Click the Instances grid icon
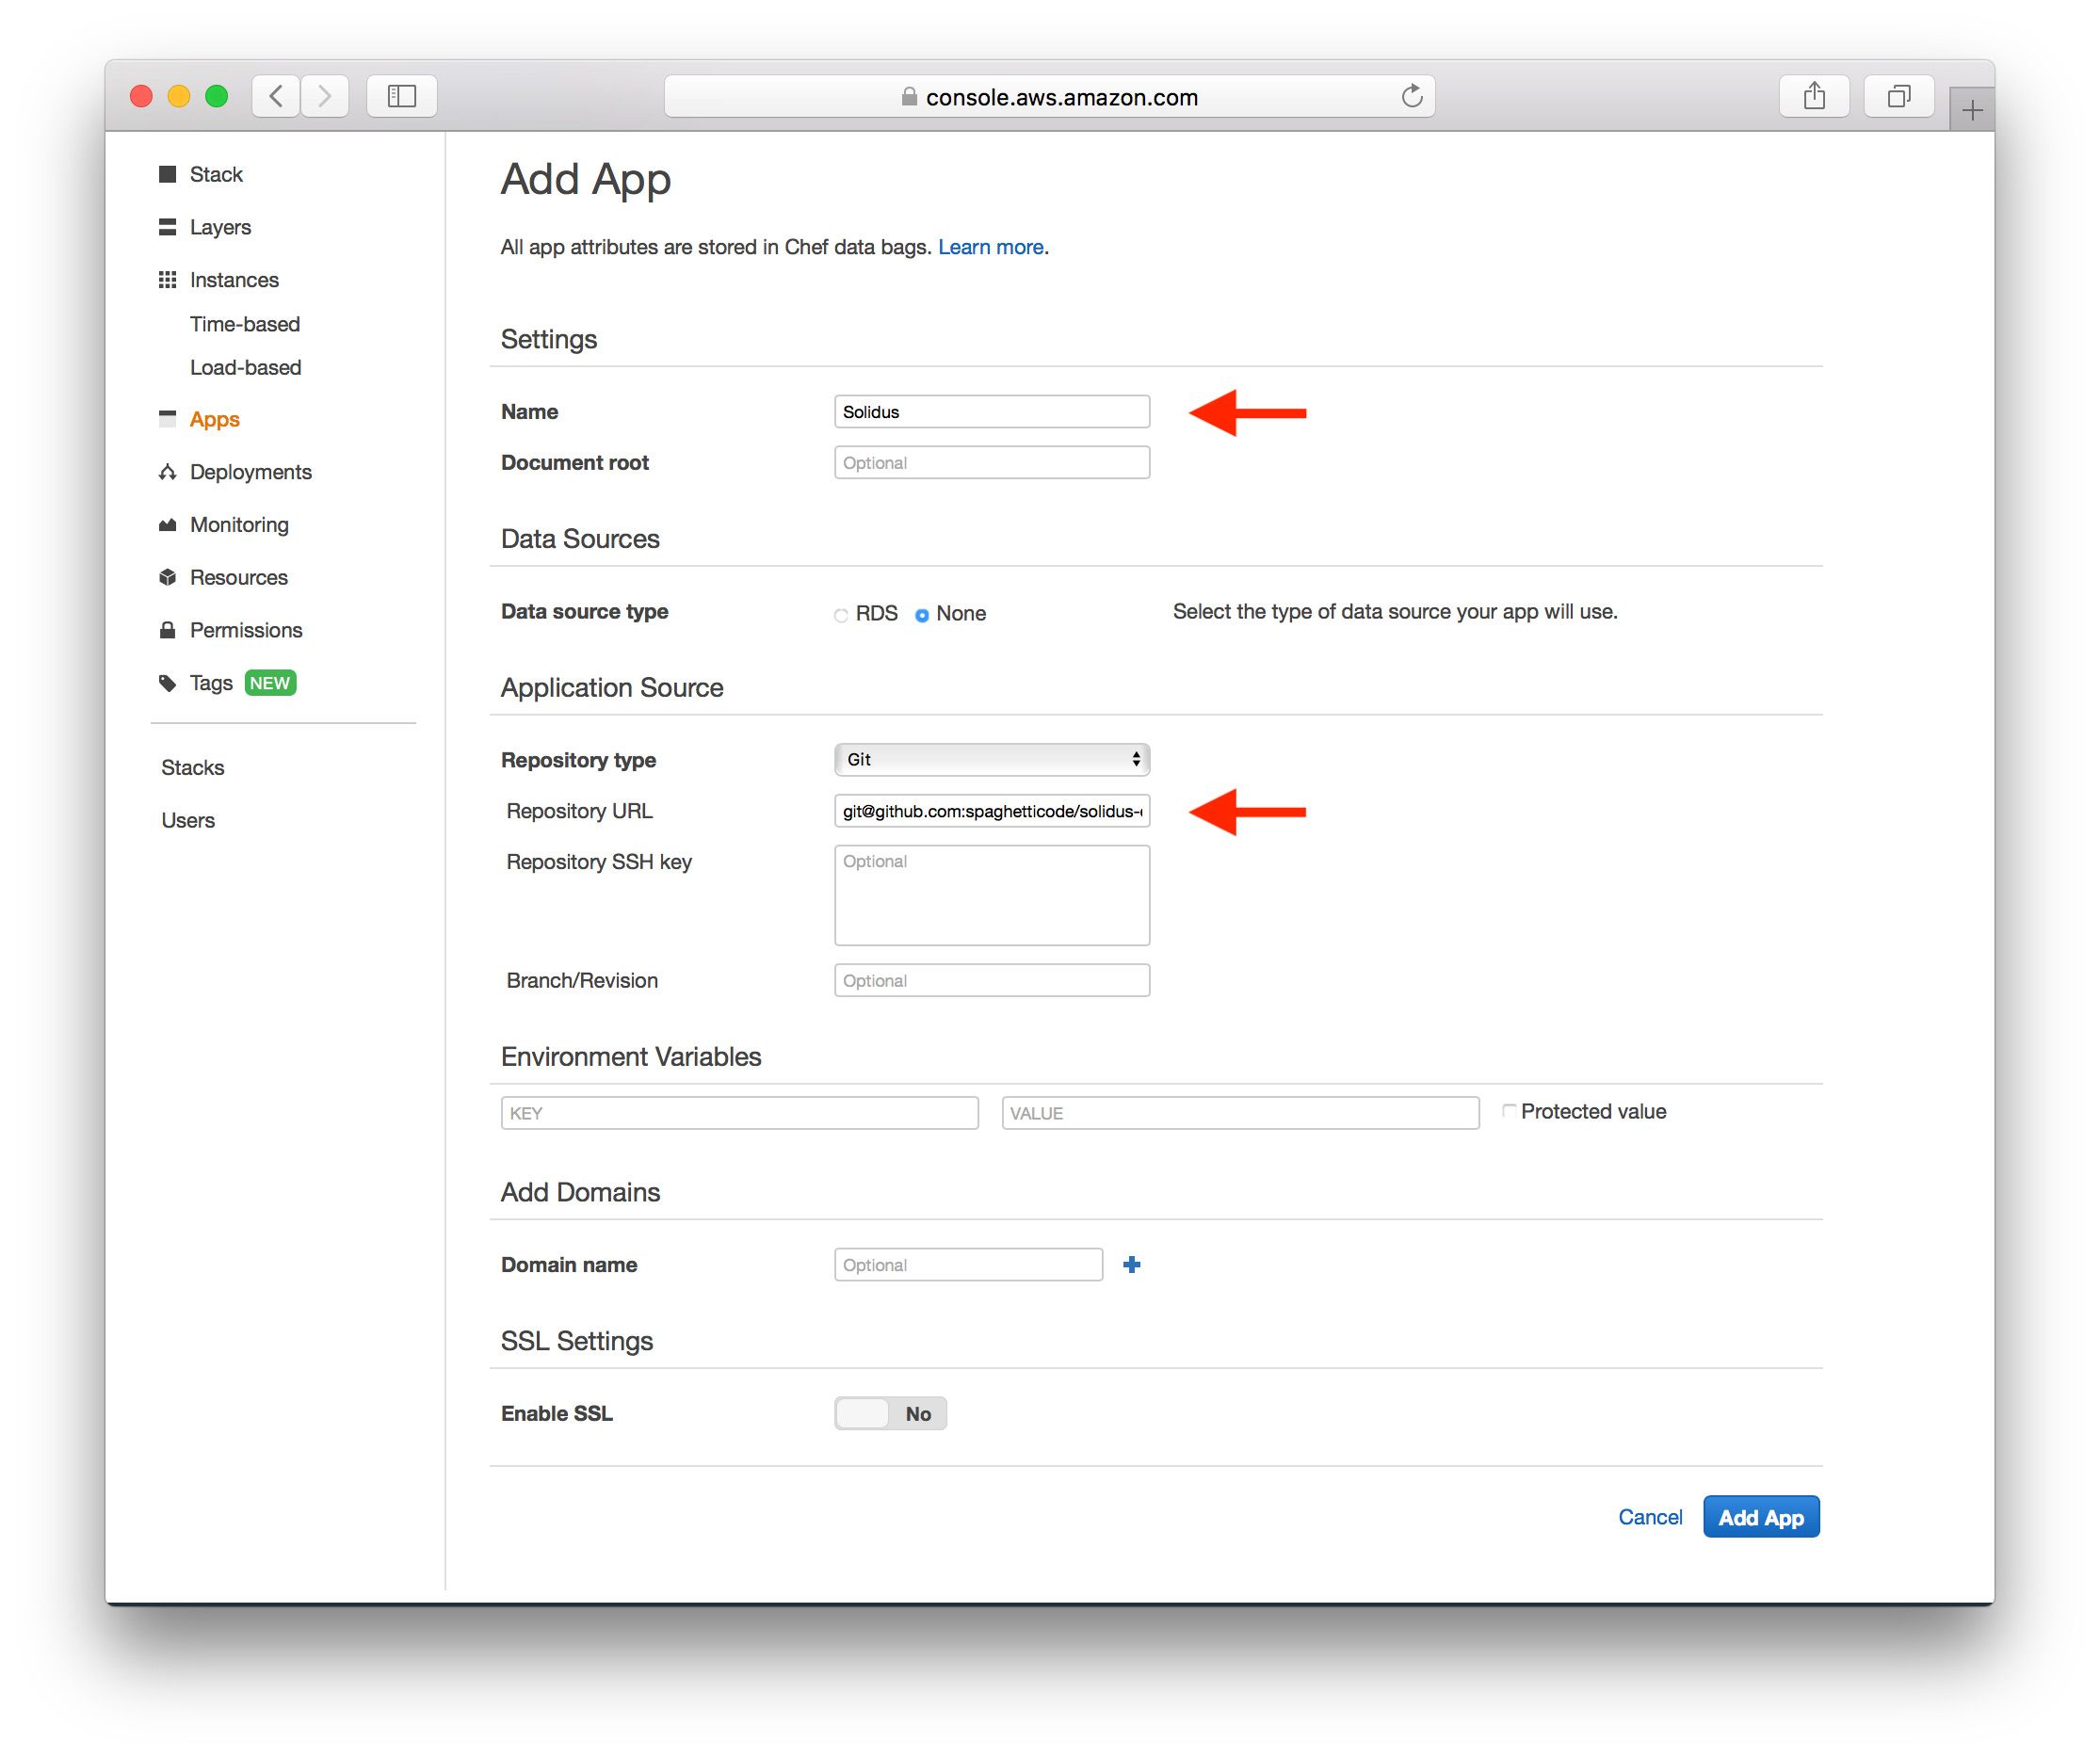The width and height of the screenshot is (2100, 1757). pyautogui.click(x=167, y=280)
